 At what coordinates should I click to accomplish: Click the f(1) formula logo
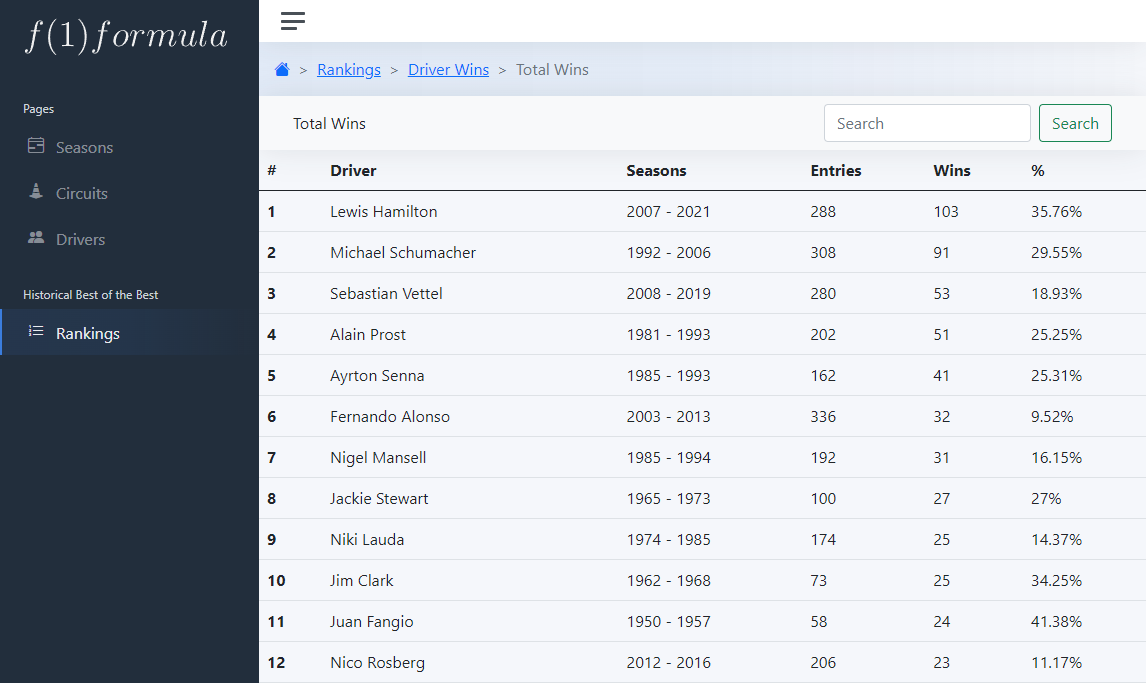point(127,36)
